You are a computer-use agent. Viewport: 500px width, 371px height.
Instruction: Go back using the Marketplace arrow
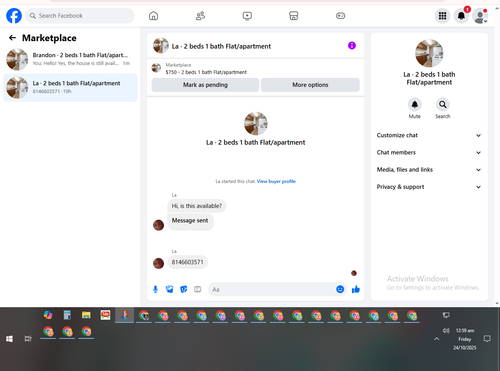point(12,38)
